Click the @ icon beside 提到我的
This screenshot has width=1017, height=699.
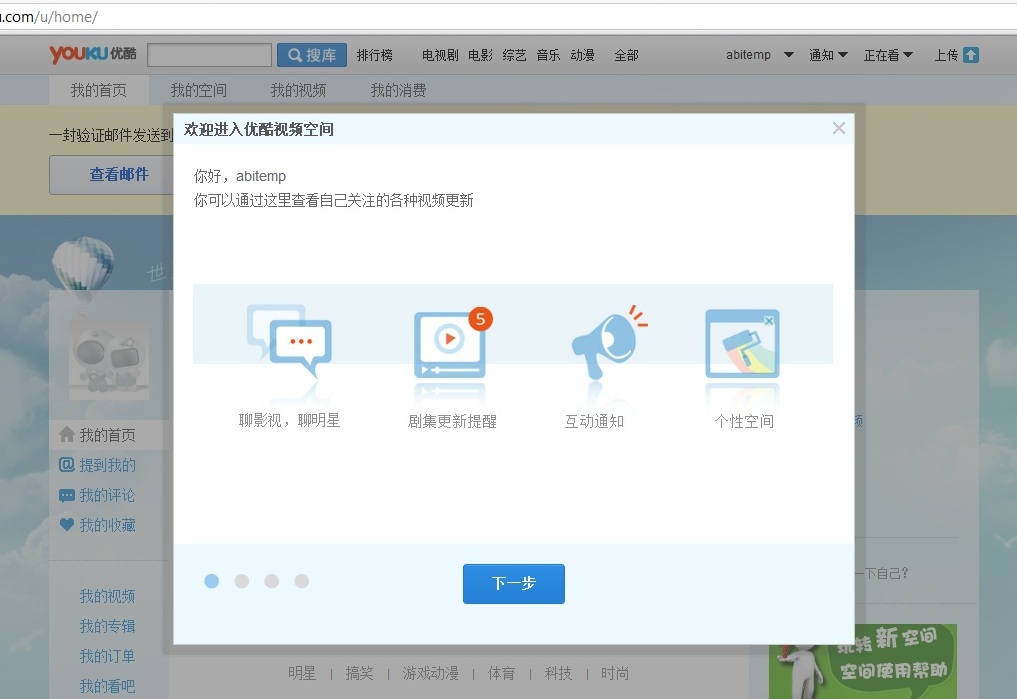coord(66,464)
